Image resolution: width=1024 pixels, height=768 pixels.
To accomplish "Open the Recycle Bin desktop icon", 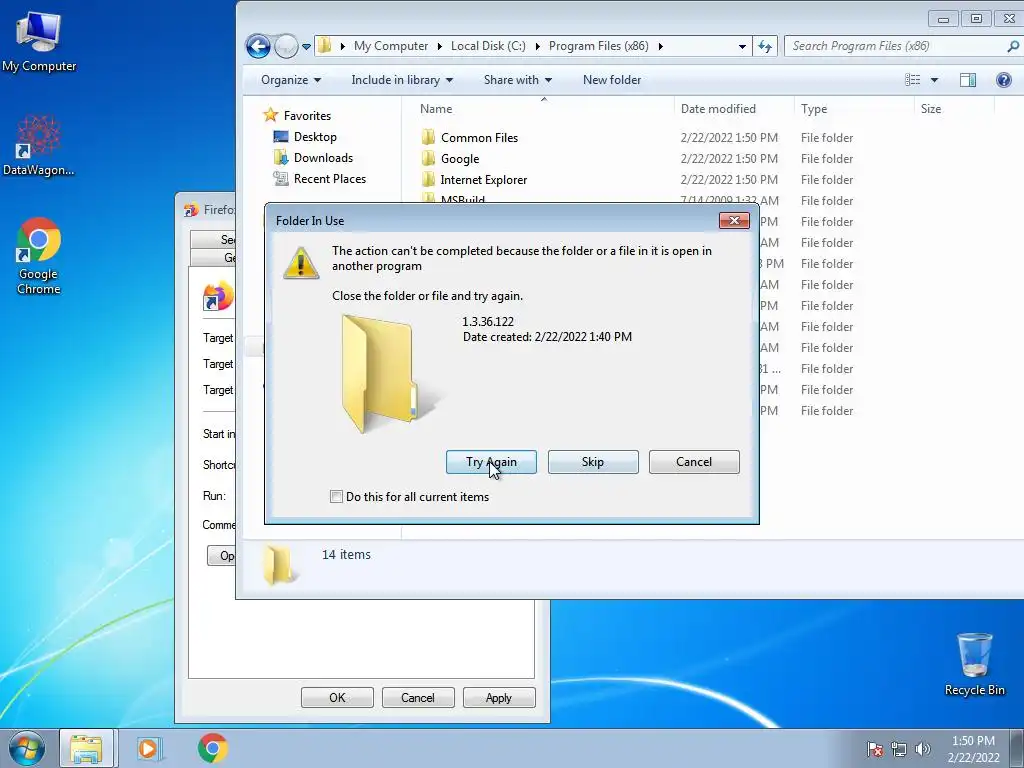I will click(x=974, y=664).
